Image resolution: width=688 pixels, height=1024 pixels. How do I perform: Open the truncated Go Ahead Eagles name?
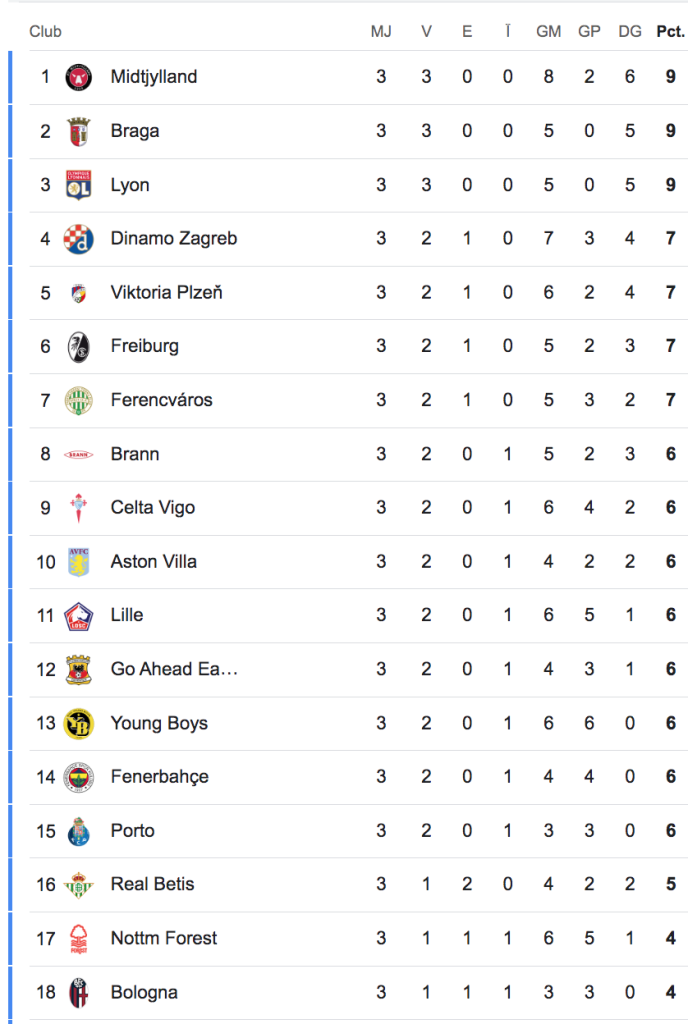pos(174,669)
